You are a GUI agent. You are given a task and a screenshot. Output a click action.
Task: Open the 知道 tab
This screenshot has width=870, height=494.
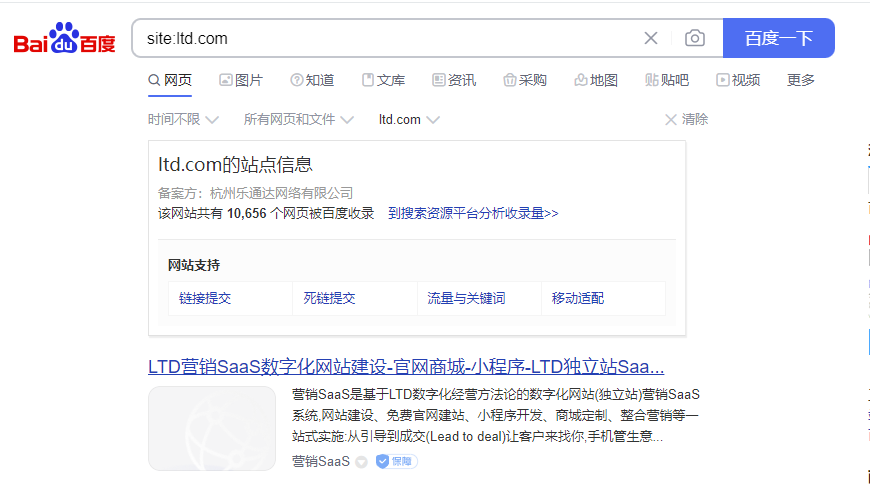point(312,80)
